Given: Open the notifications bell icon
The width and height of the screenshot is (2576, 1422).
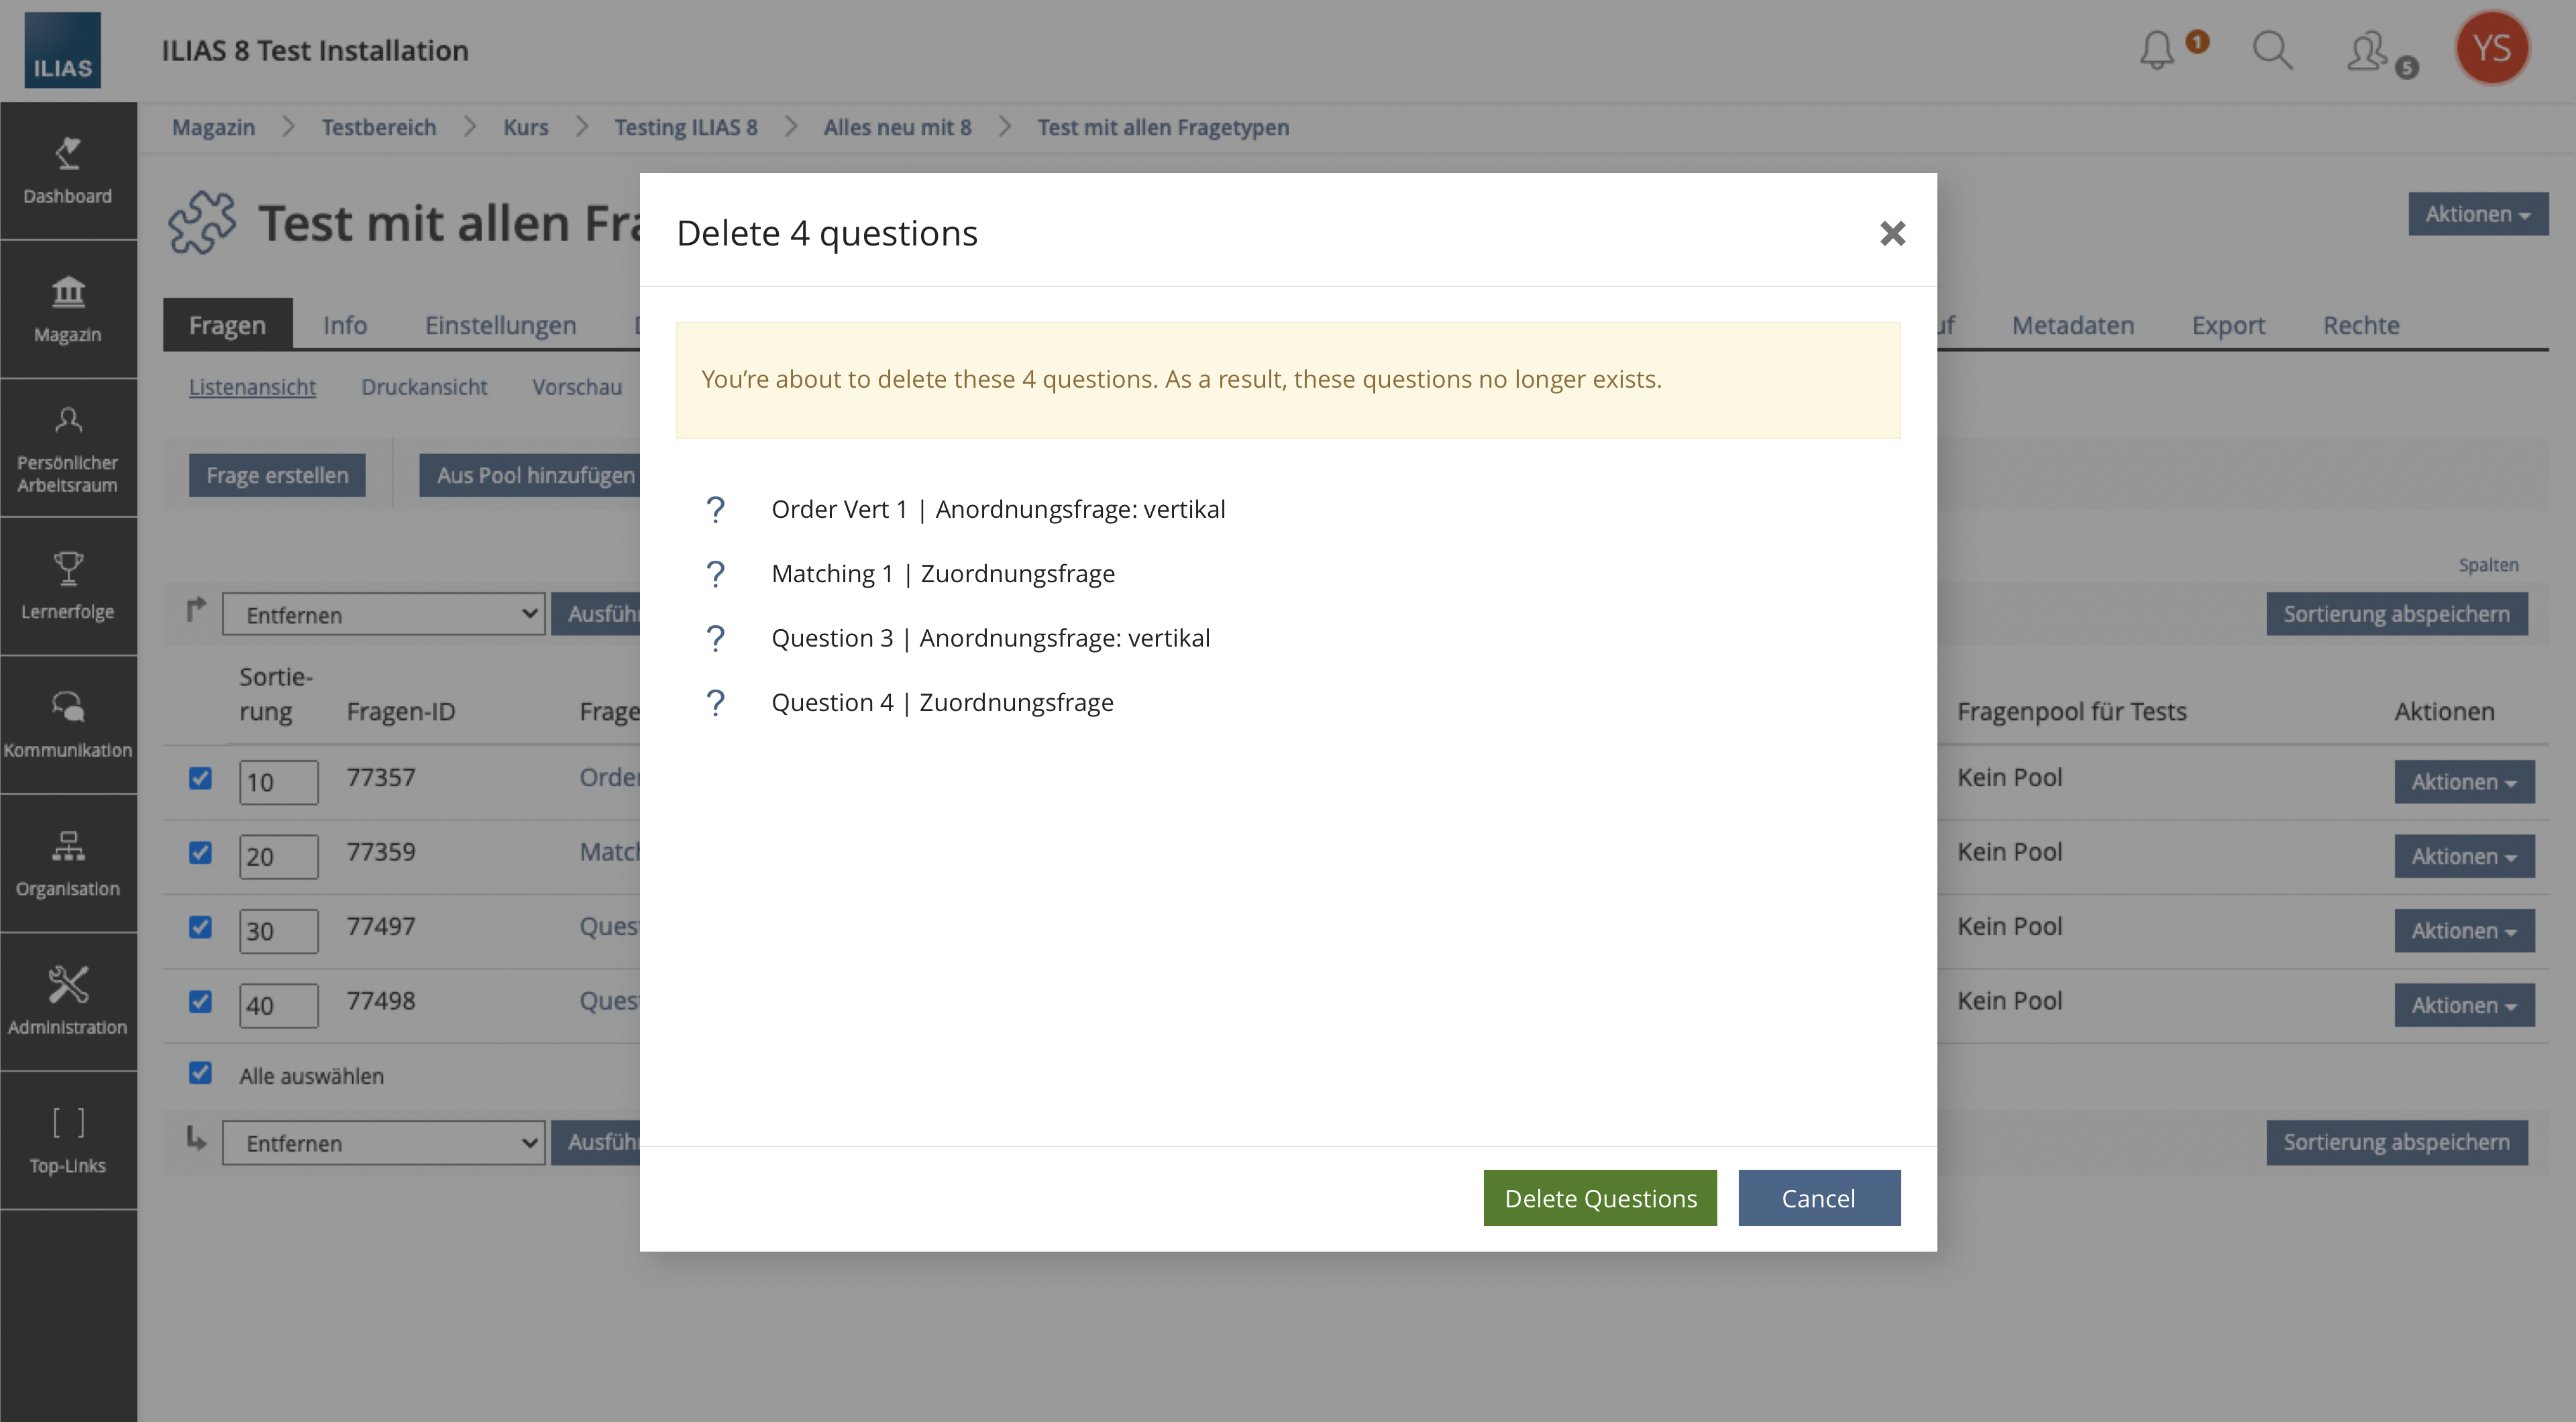Looking at the screenshot, I should pyautogui.click(x=2157, y=50).
